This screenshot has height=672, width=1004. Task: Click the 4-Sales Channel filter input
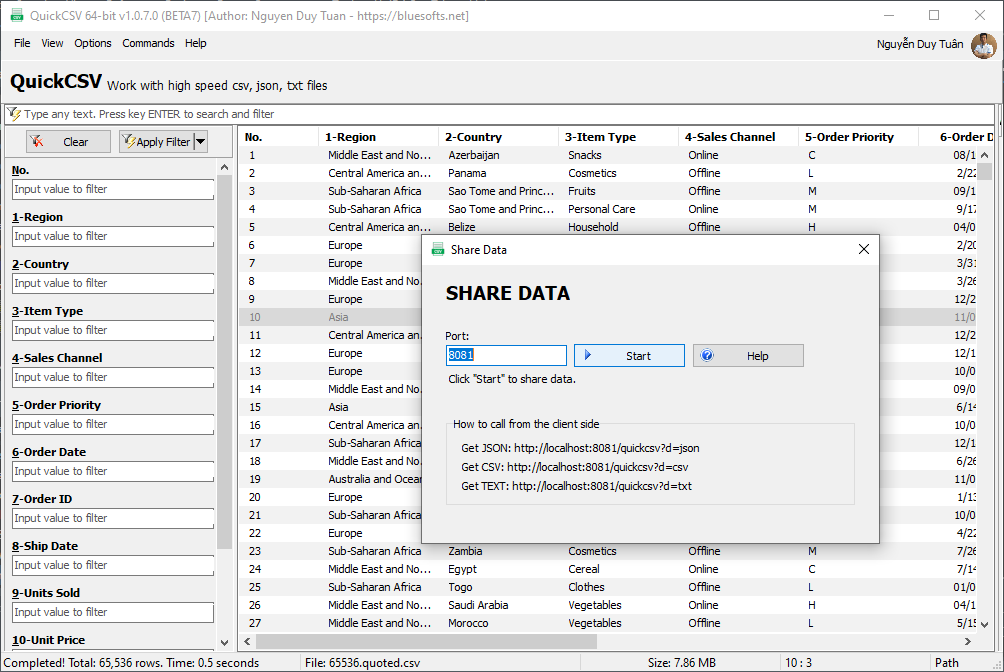[x=113, y=377]
